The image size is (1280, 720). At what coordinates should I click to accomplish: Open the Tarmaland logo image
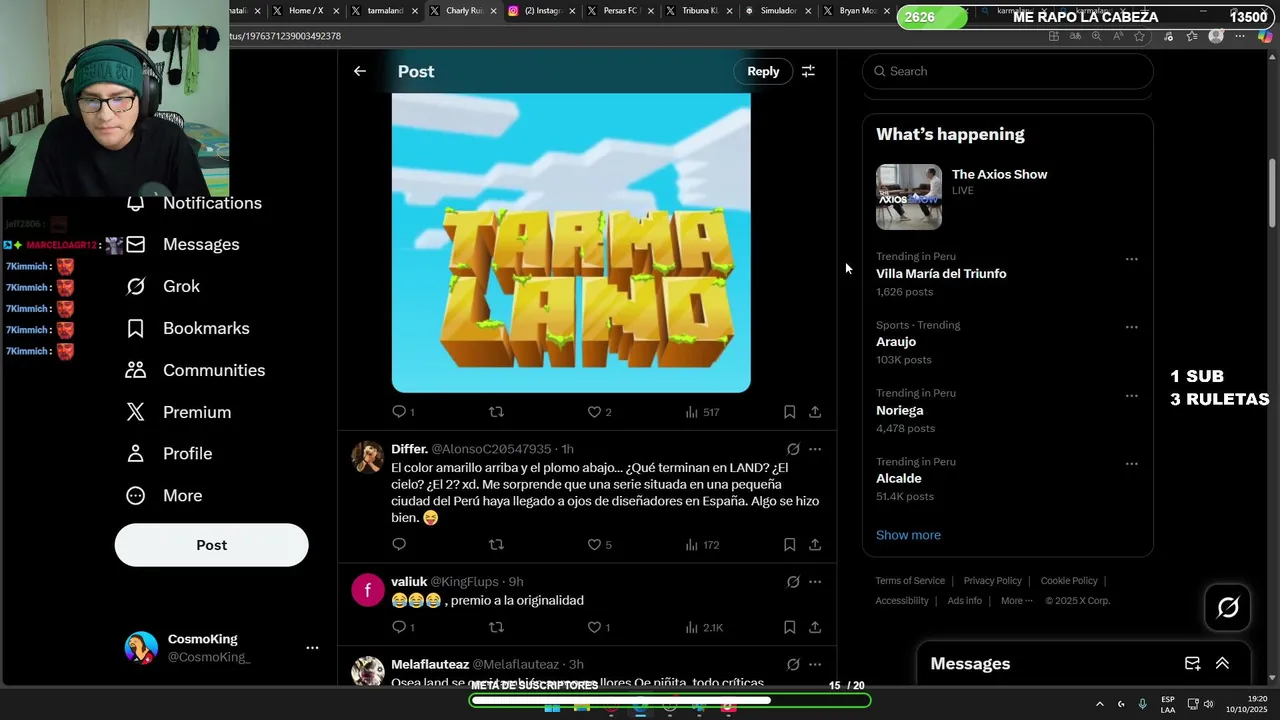tap(571, 243)
